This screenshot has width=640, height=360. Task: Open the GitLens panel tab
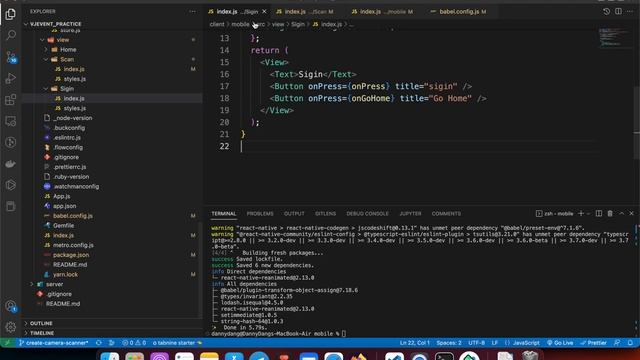325,213
